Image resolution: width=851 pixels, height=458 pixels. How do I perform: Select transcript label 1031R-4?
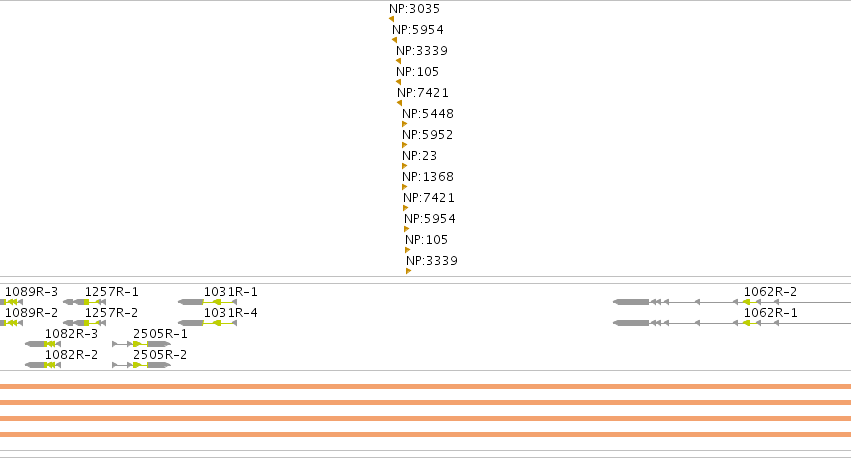point(231,313)
